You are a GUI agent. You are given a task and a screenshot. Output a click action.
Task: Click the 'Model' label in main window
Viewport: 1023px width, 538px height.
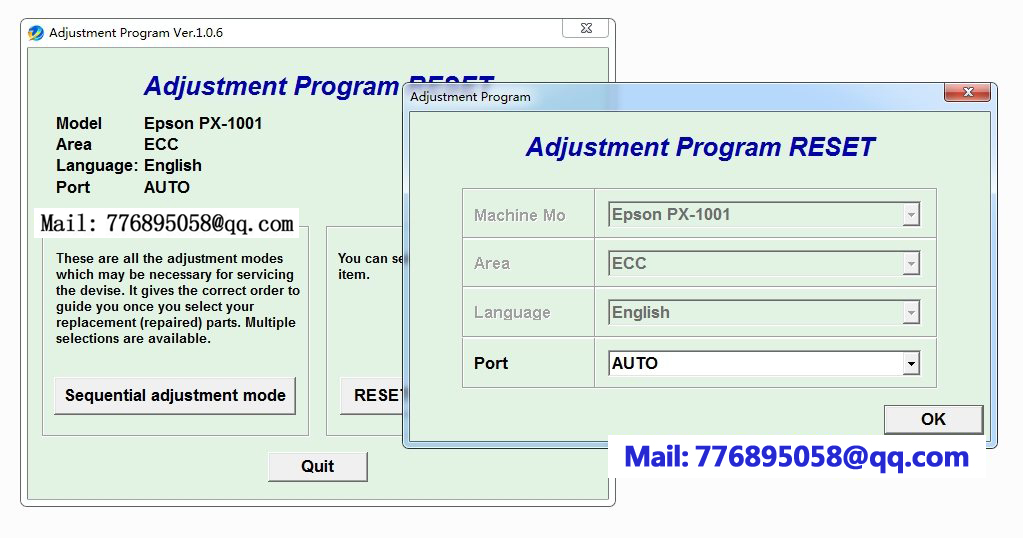click(x=79, y=123)
